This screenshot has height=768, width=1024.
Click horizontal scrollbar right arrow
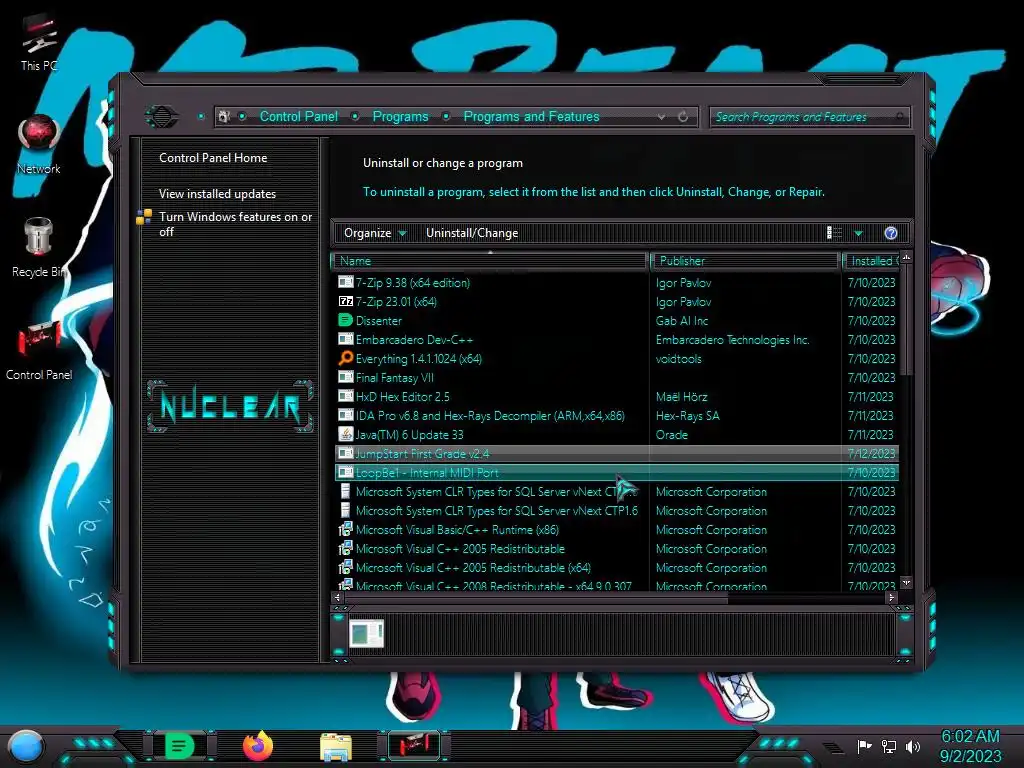click(x=891, y=597)
